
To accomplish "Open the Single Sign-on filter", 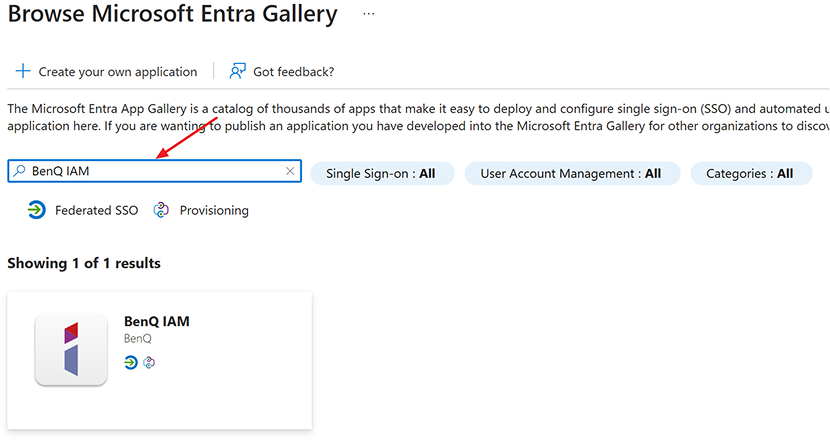I will (382, 173).
